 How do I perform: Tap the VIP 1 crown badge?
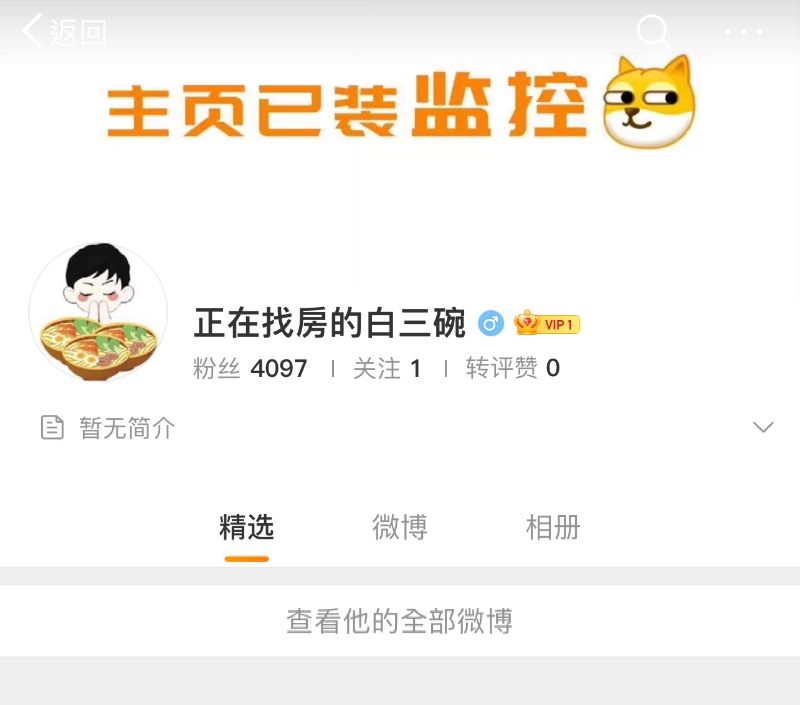tap(547, 323)
